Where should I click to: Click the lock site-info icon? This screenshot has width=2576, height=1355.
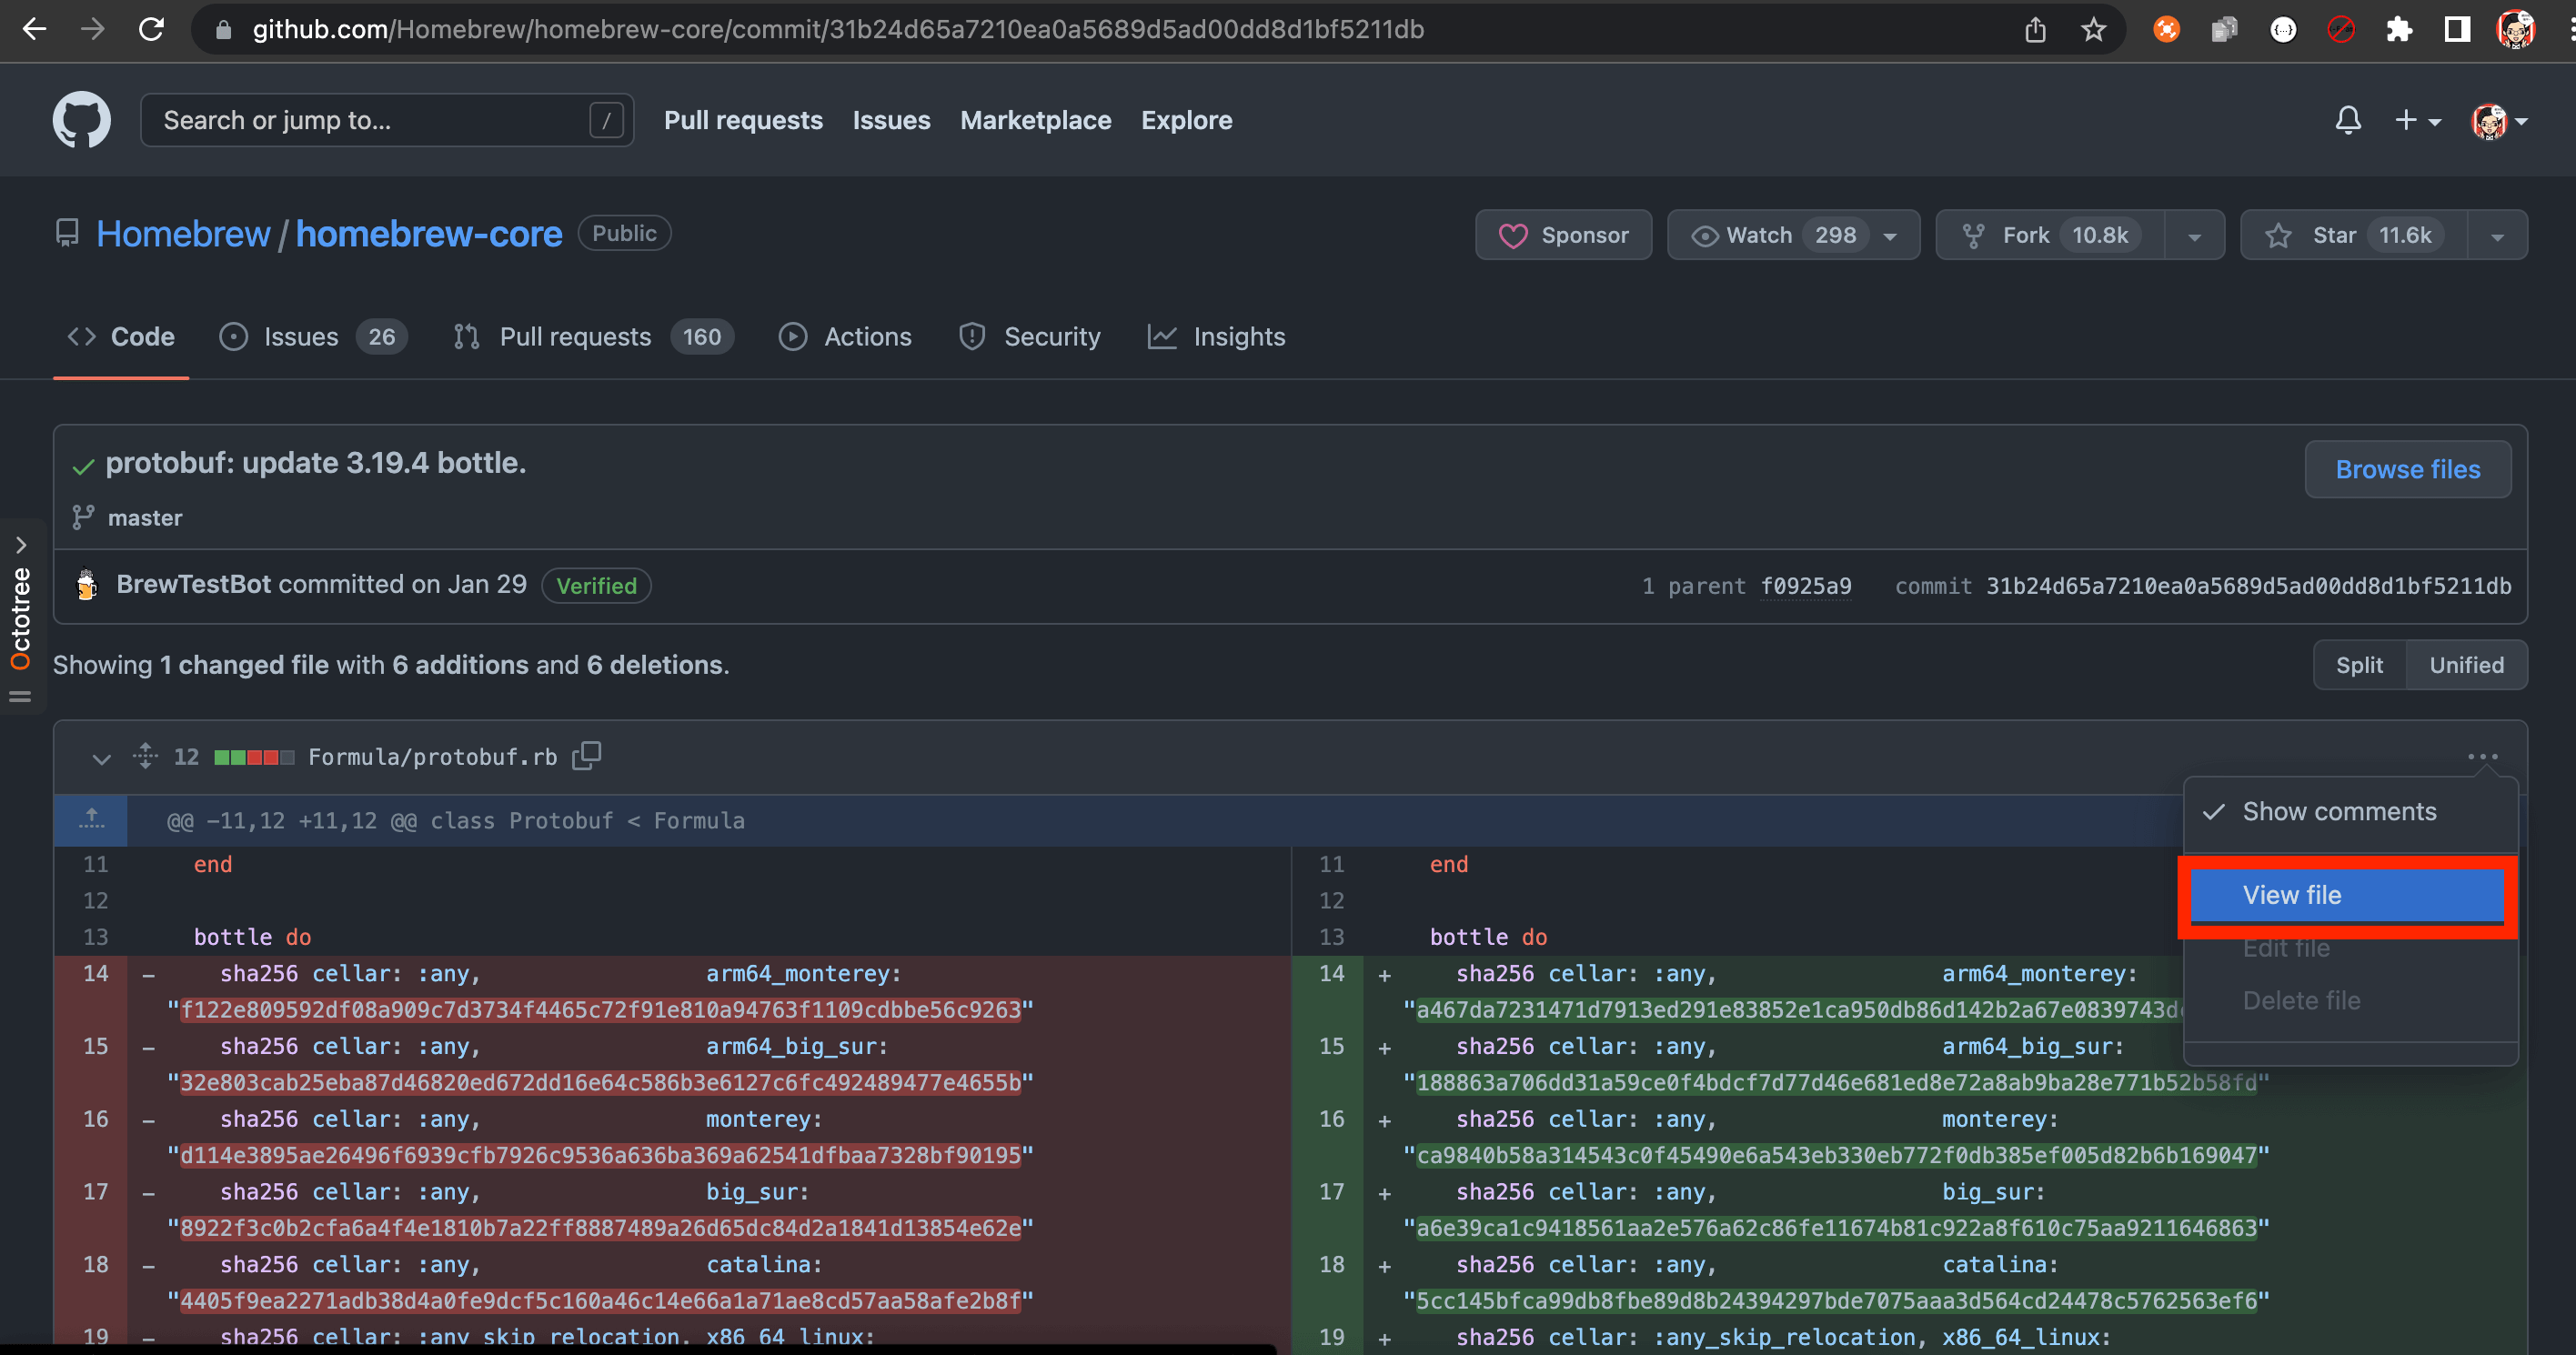(224, 30)
